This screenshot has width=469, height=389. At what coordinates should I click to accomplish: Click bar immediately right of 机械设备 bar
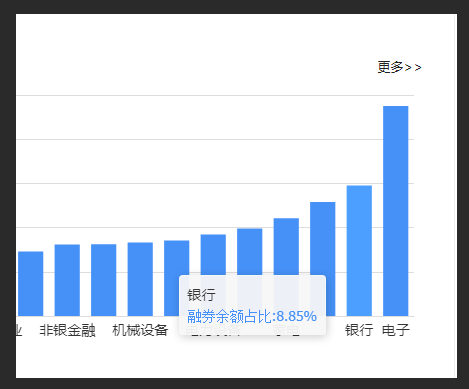pos(177,258)
